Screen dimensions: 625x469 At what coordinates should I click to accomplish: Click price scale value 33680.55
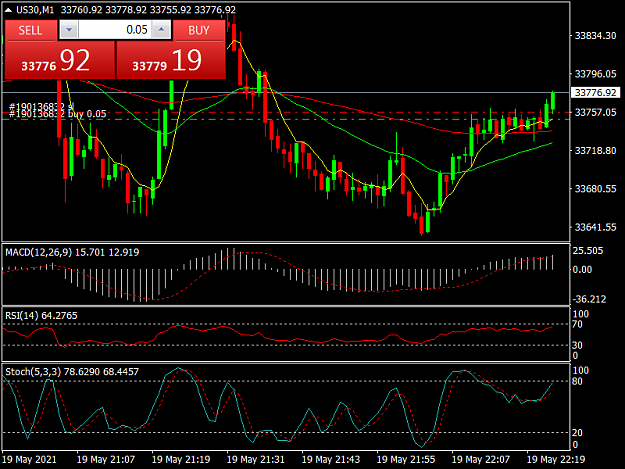pyautogui.click(x=595, y=189)
